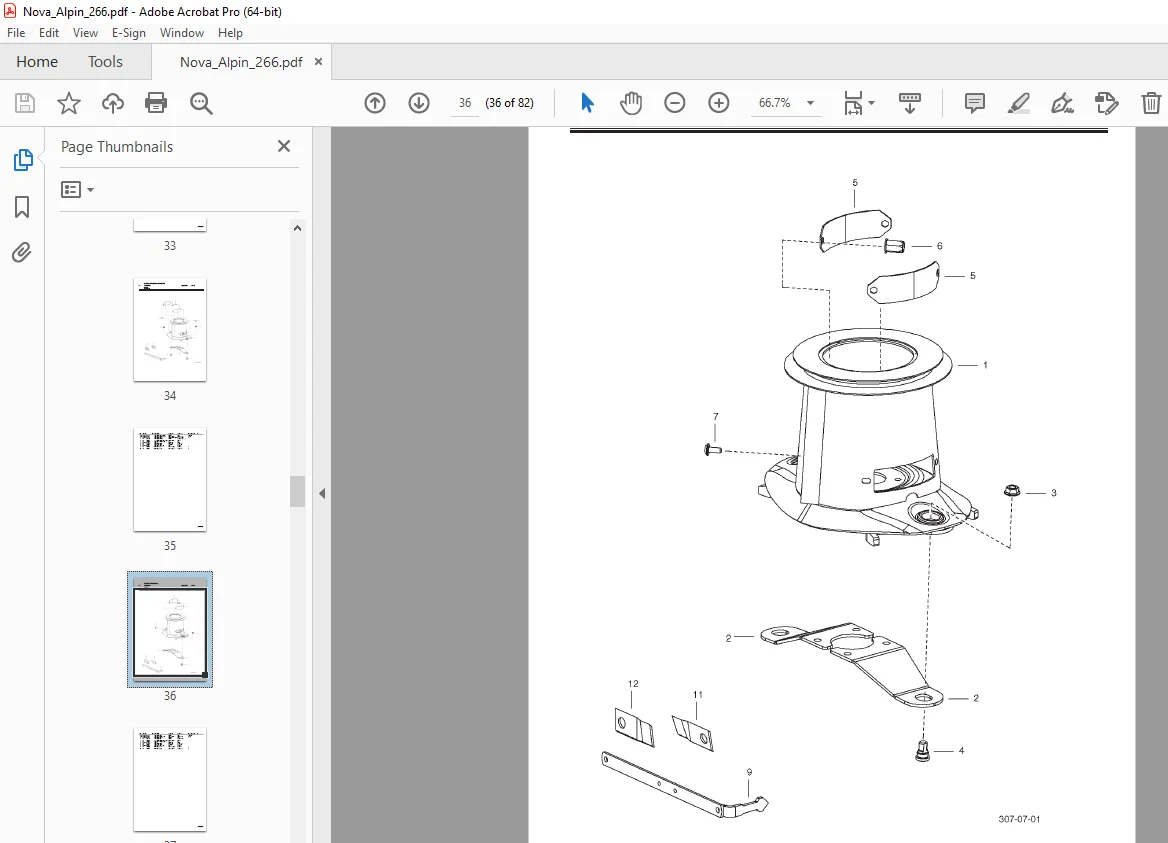Click thumbnail panel scroll up arrow
The image size is (1168, 843).
[297, 229]
